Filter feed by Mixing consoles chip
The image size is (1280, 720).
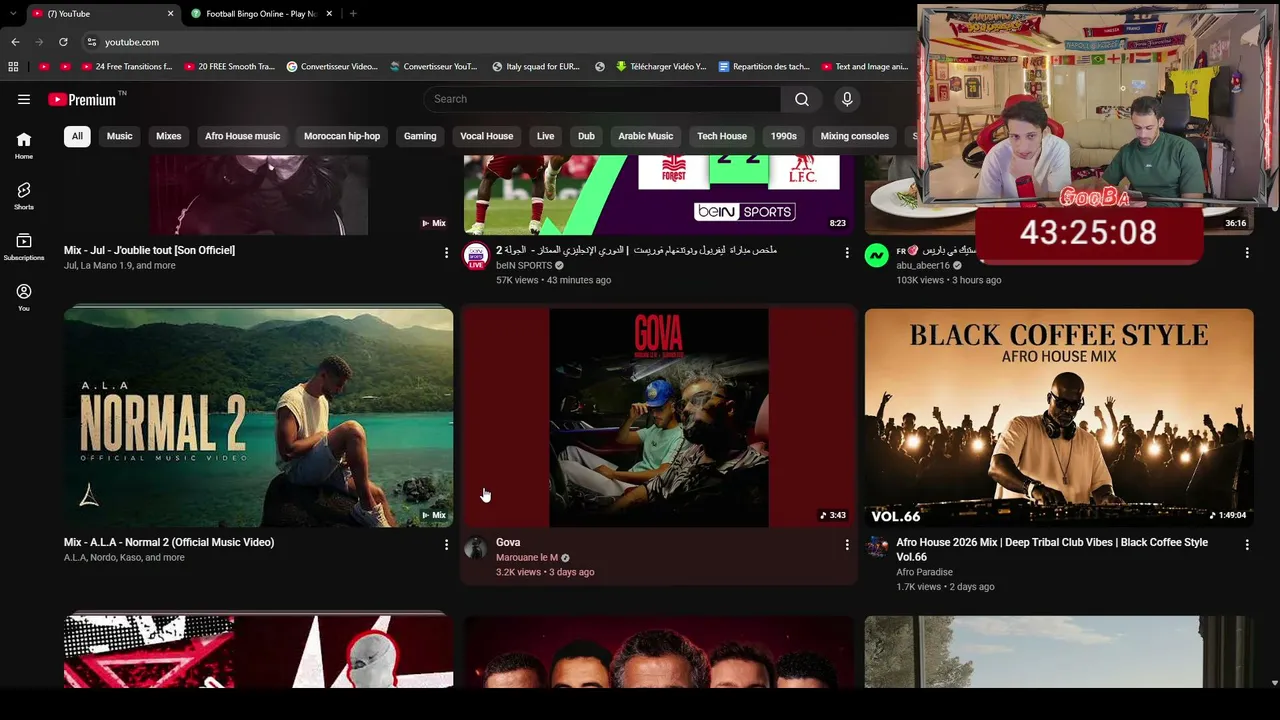[855, 136]
